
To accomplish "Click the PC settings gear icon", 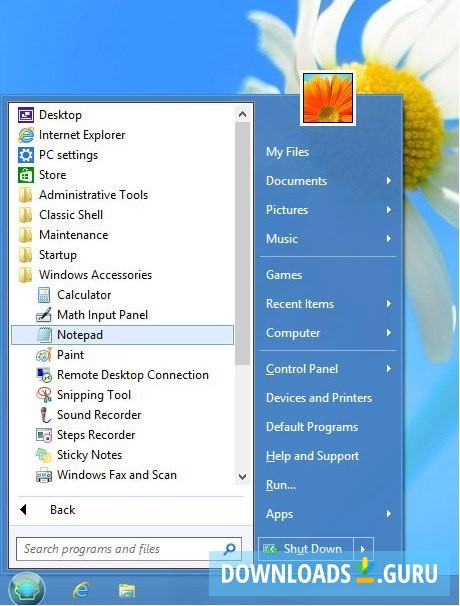I will pos(26,155).
